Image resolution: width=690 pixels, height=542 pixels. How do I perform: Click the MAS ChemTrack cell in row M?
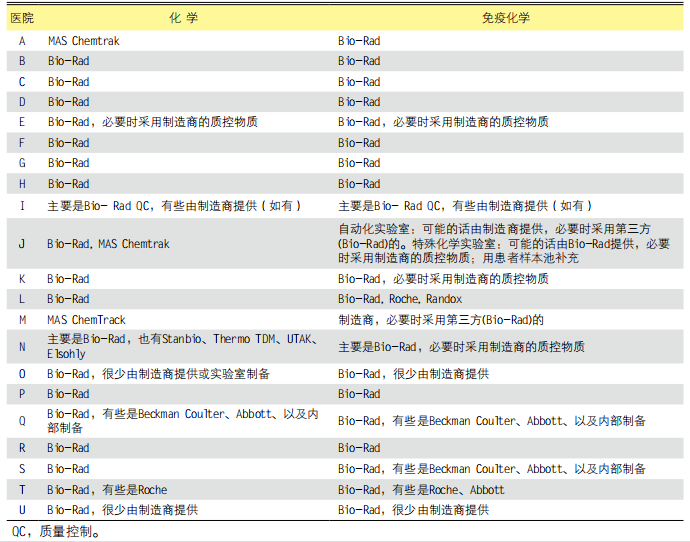tap(87, 320)
